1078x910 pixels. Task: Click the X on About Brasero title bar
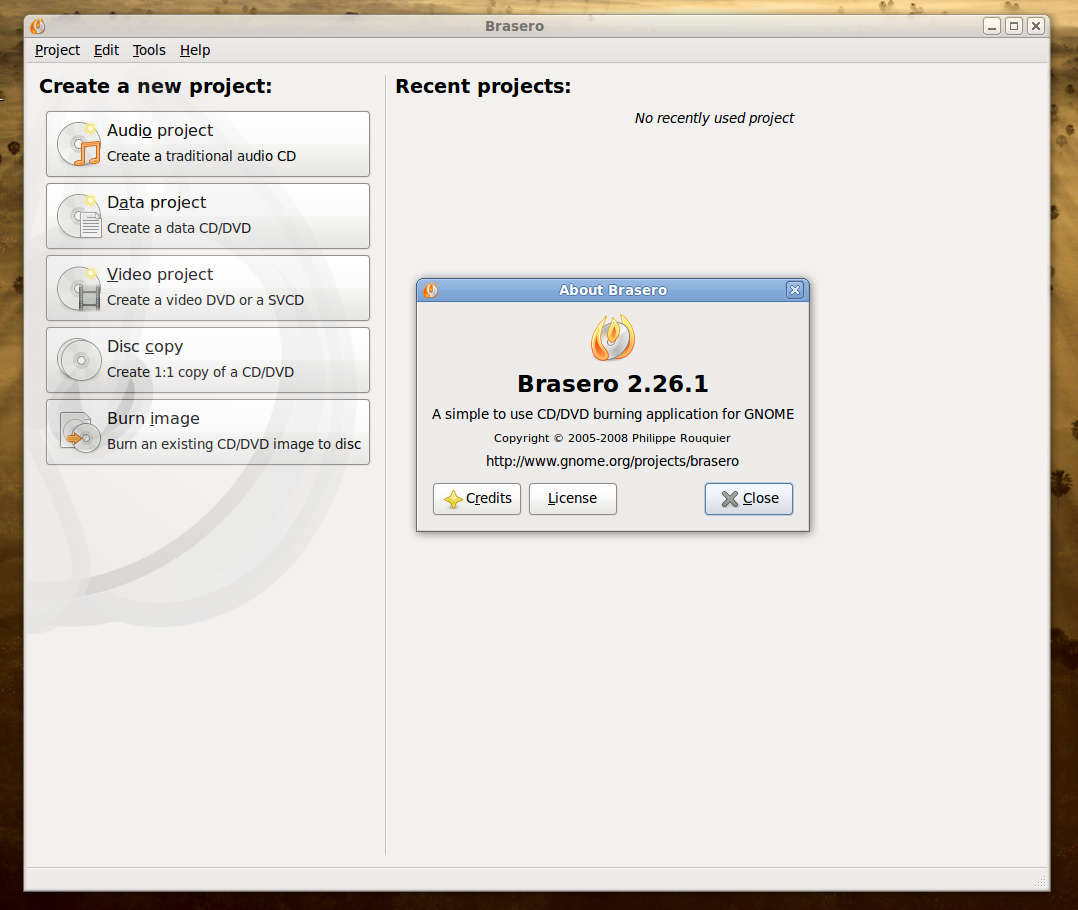pyautogui.click(x=795, y=290)
